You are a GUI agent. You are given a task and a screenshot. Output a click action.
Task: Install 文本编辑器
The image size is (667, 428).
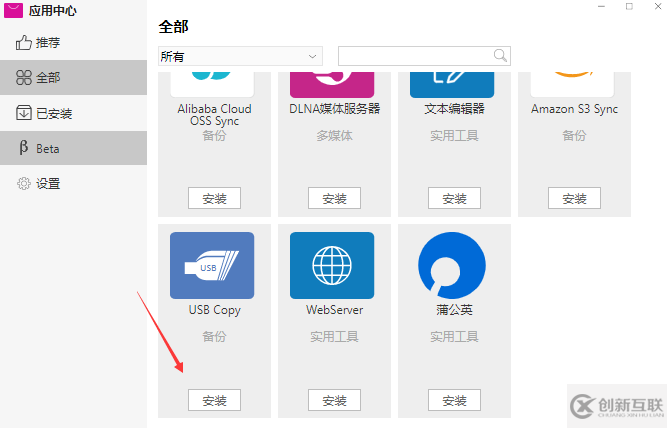click(454, 198)
